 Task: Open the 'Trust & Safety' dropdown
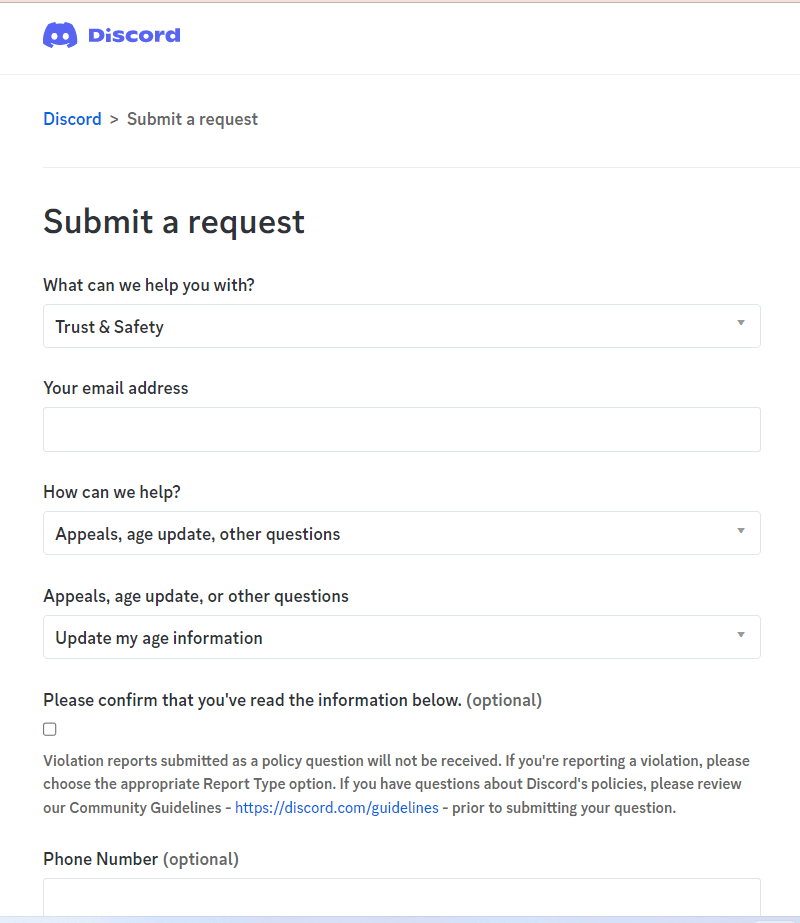pos(401,326)
